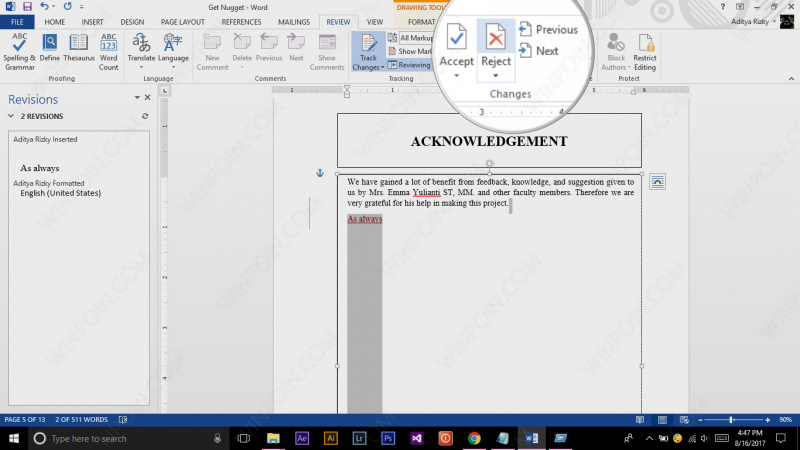Viewport: 800px width, 450px height.
Task: Open Windows Start menu
Action: point(14,438)
